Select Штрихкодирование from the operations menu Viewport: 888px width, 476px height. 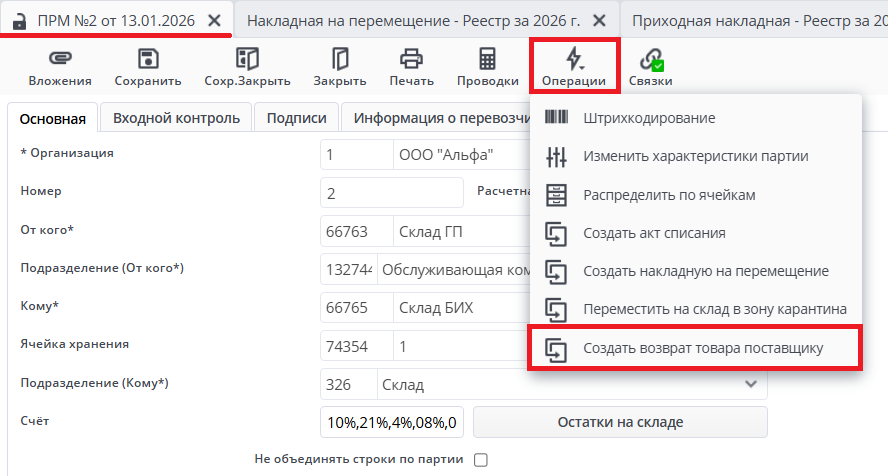(x=649, y=118)
